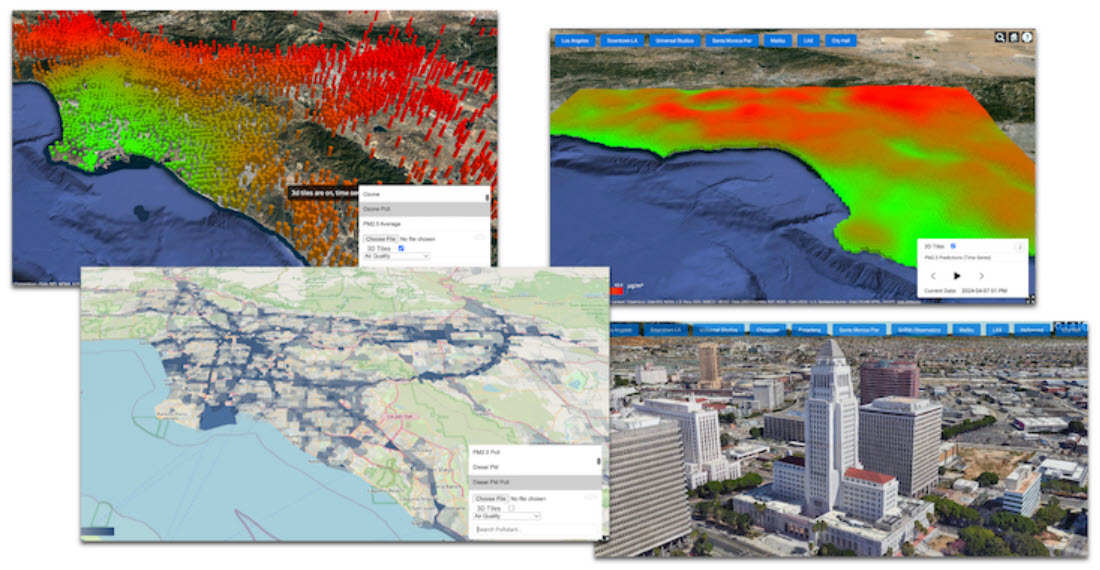This screenshot has height=570, width=1100.
Task: Click Griffith Observatory button in 3D city window
Action: point(919,330)
